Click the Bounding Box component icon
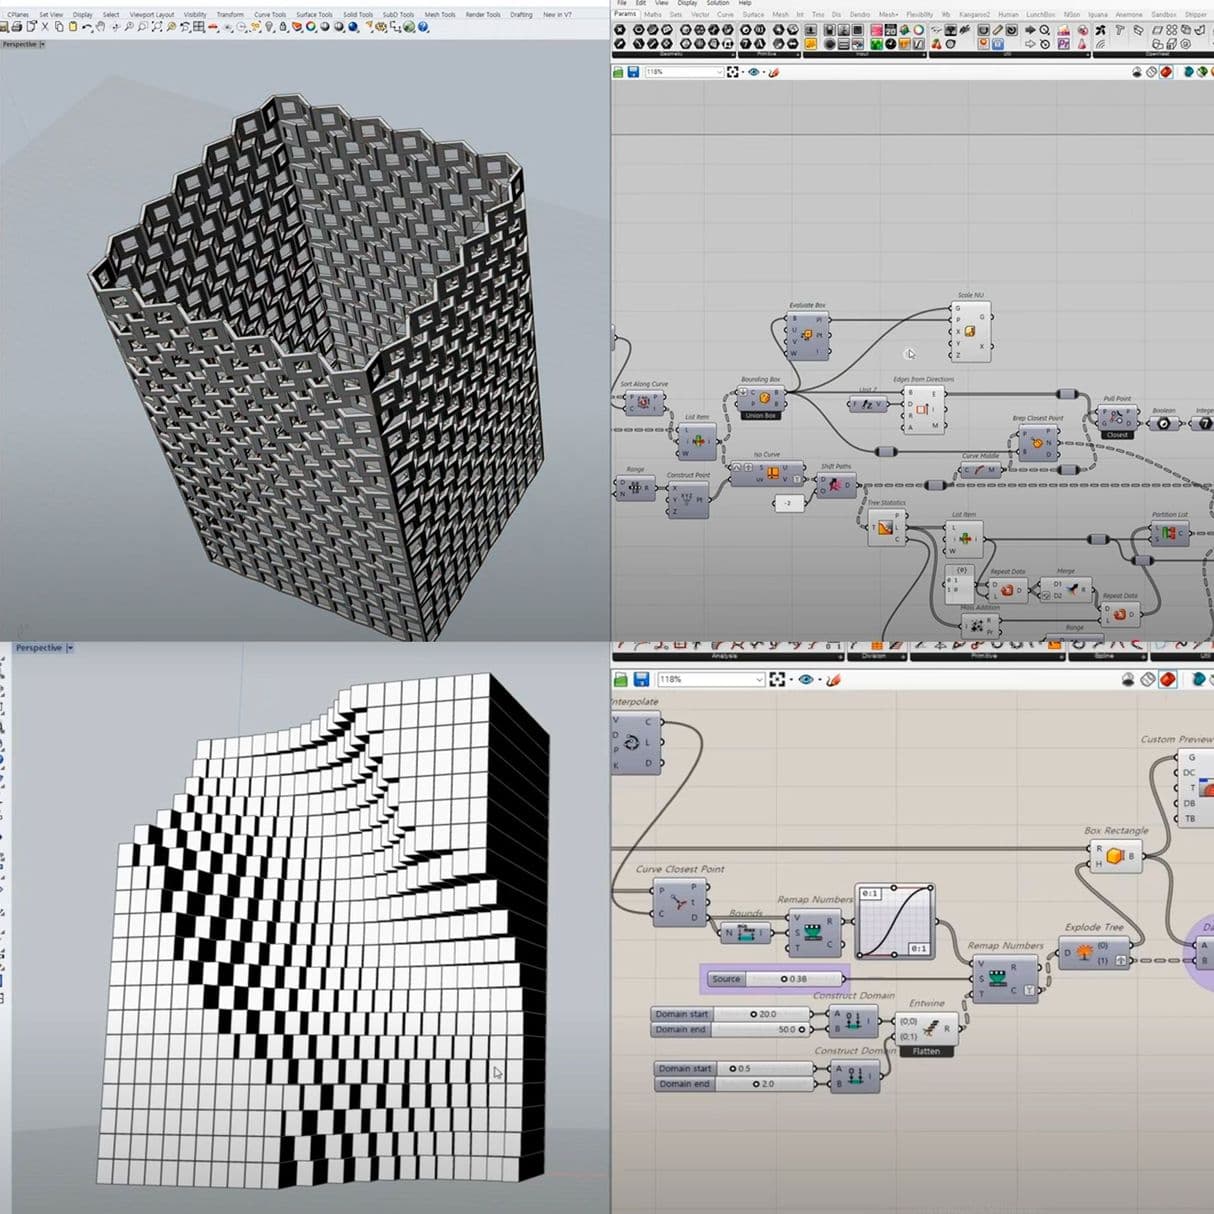The image size is (1214, 1214). point(765,398)
